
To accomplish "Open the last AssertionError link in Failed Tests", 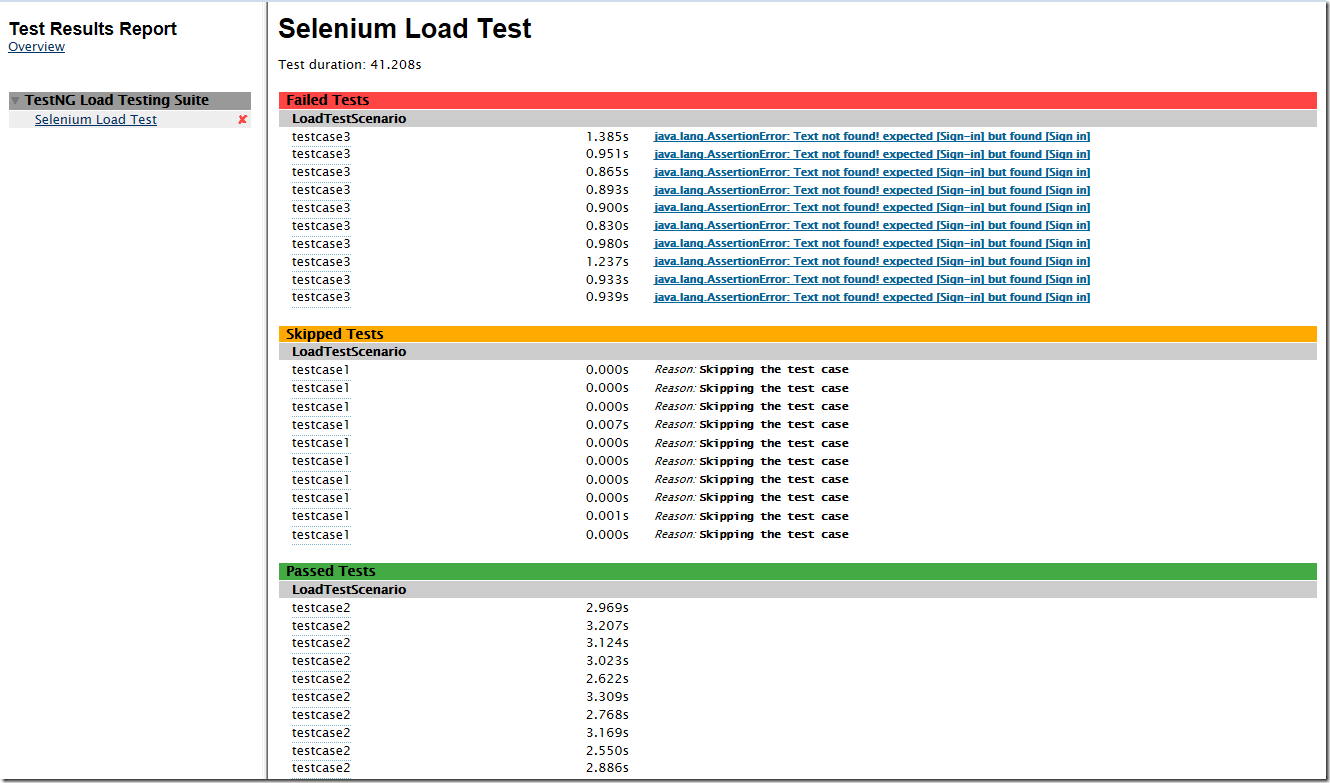I will tap(871, 297).
